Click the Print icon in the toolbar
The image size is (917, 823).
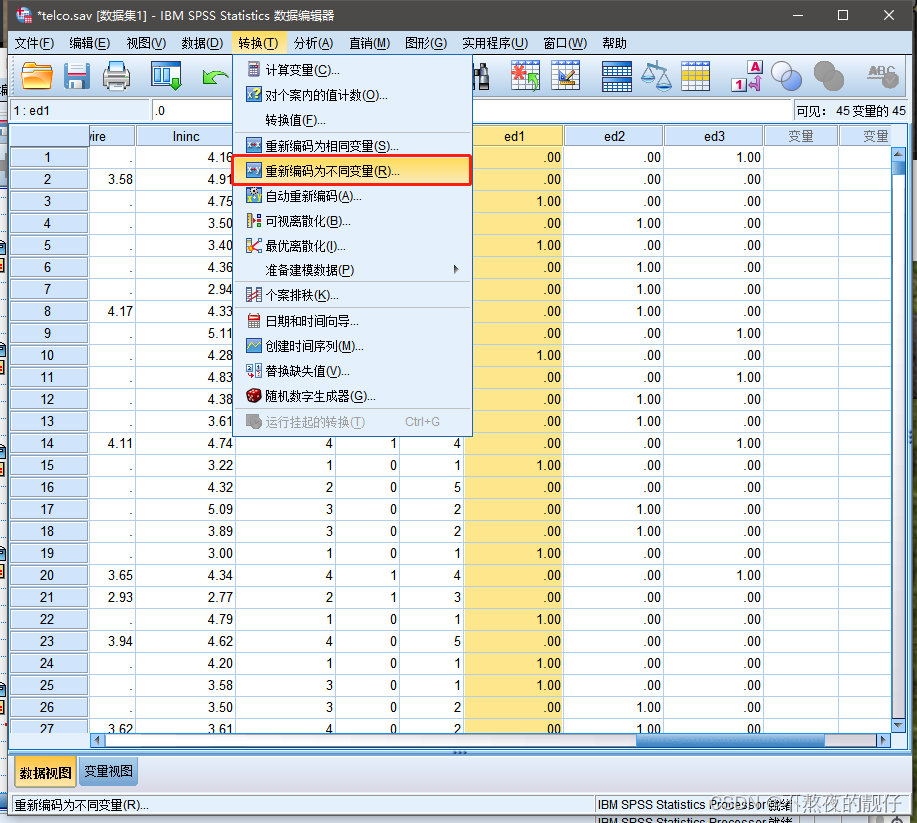(116, 76)
